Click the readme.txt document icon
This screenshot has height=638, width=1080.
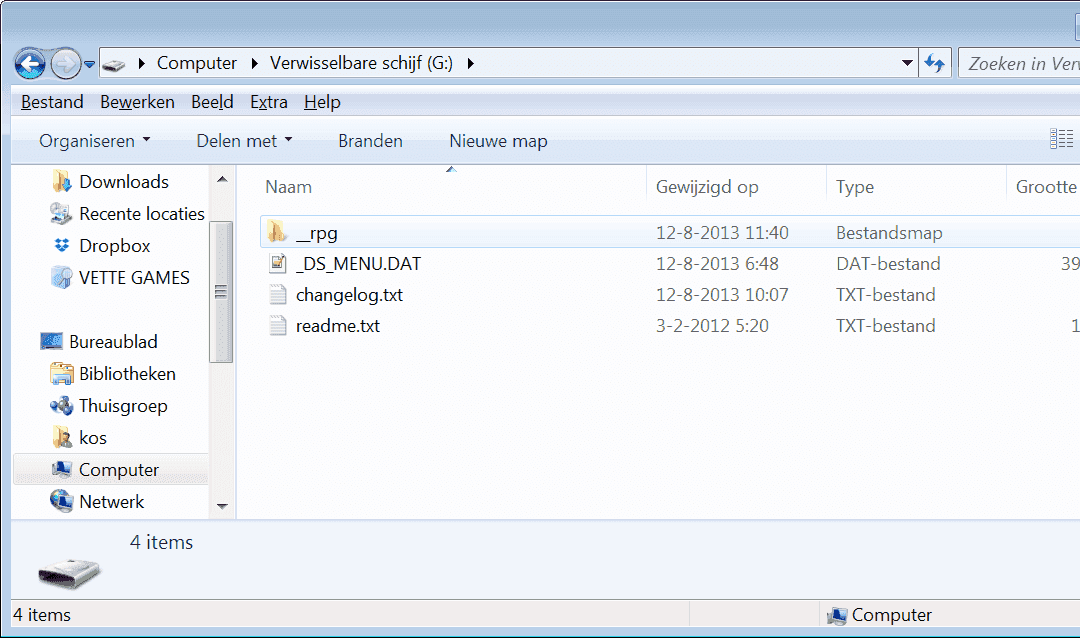[x=278, y=325]
